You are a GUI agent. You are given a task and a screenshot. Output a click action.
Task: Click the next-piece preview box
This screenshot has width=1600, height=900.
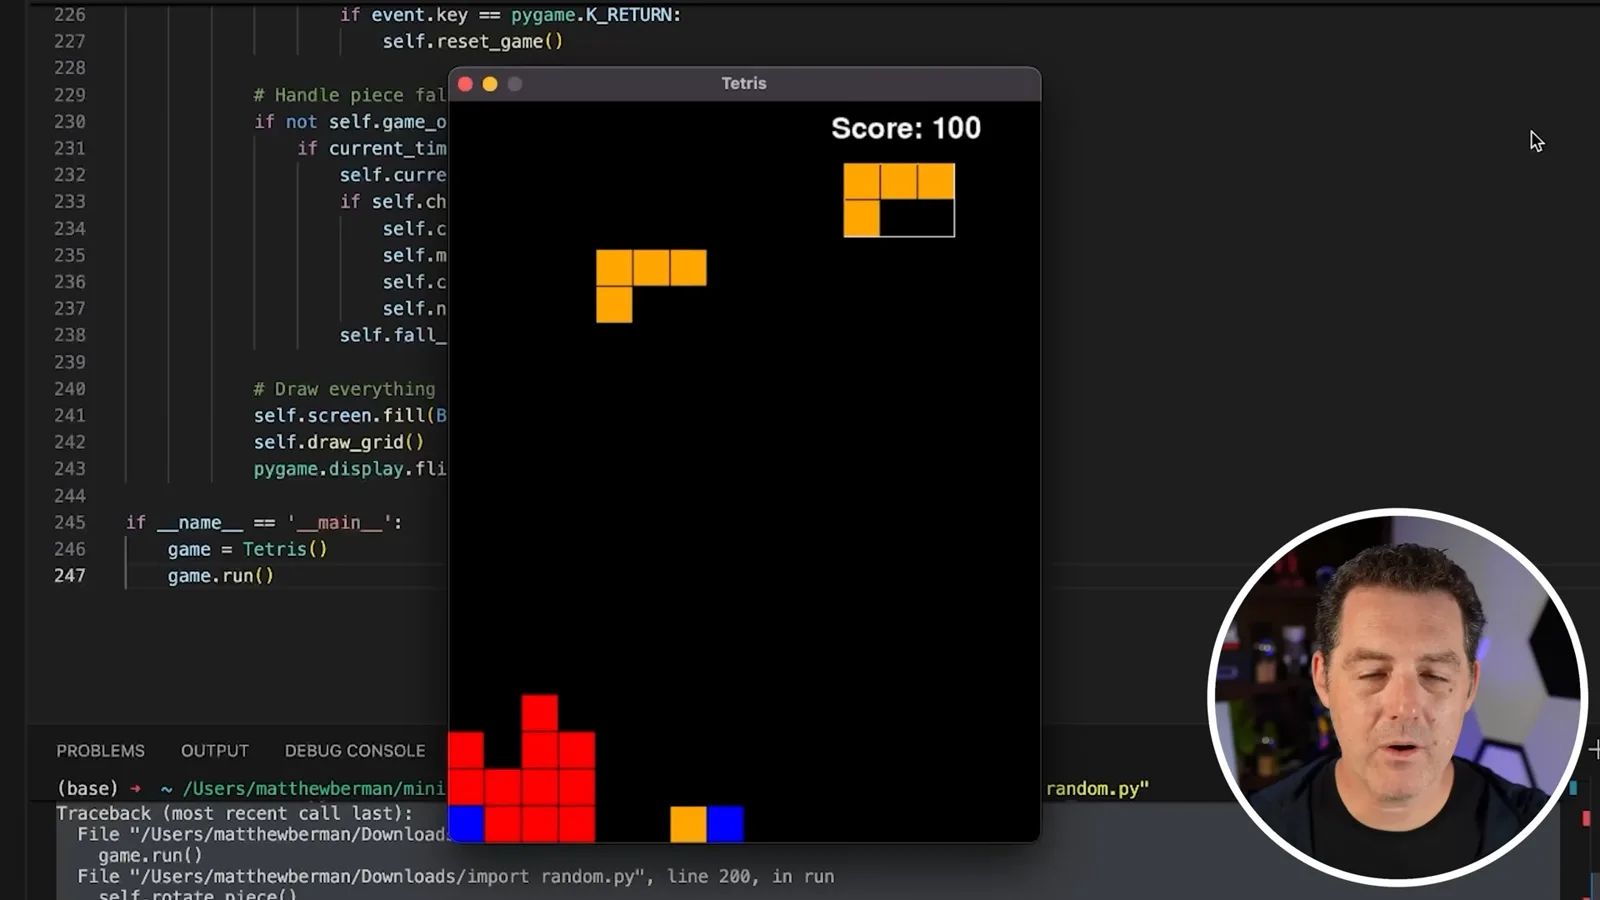pos(899,200)
